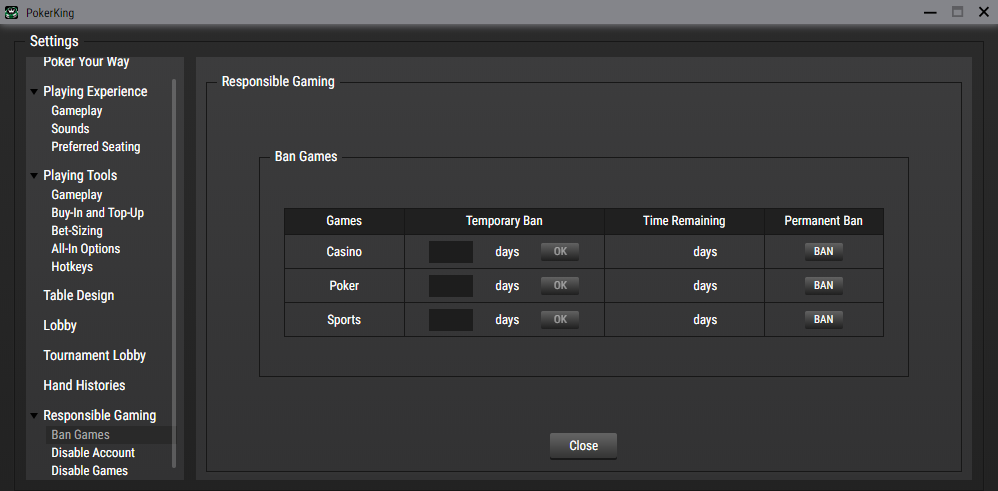998x491 pixels.
Task: Click the Poker row label
Action: pos(344,286)
